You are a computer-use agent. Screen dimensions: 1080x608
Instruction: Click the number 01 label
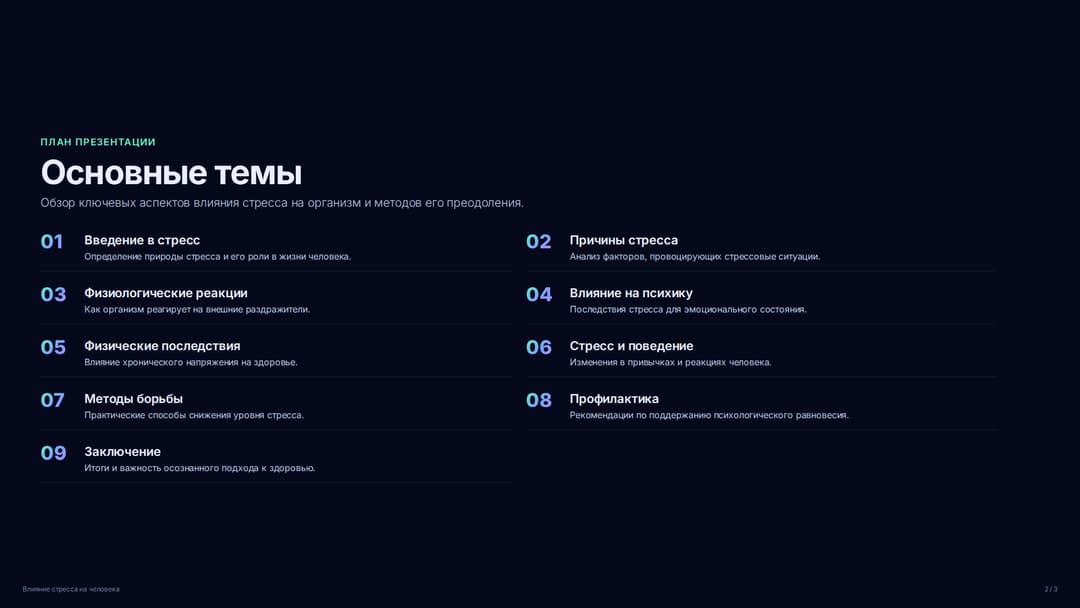(x=52, y=242)
